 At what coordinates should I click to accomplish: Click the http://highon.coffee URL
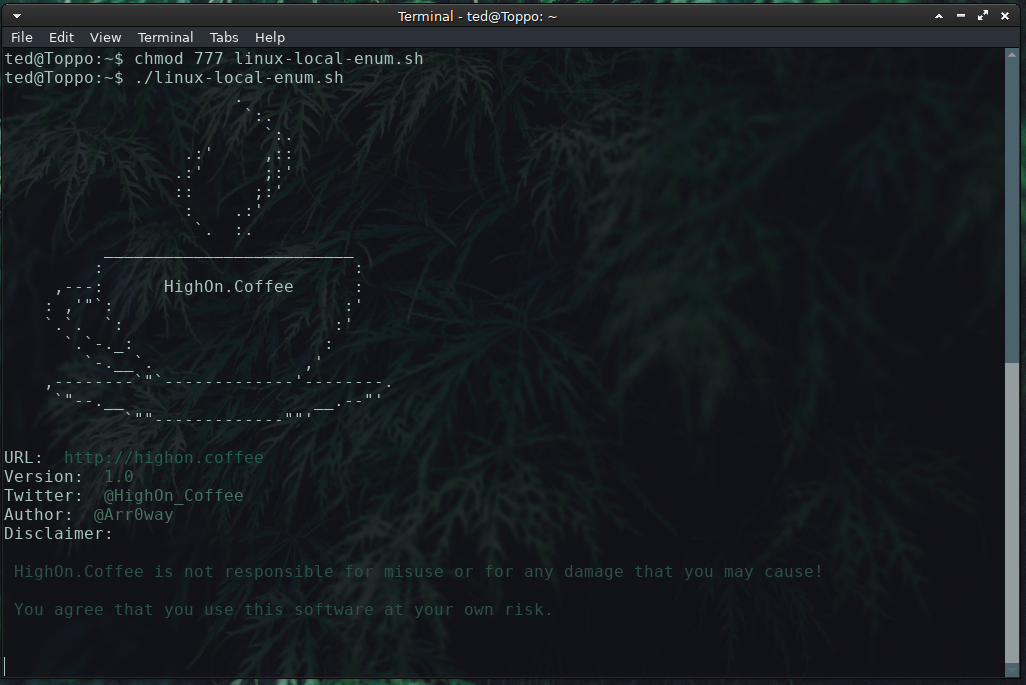164,457
